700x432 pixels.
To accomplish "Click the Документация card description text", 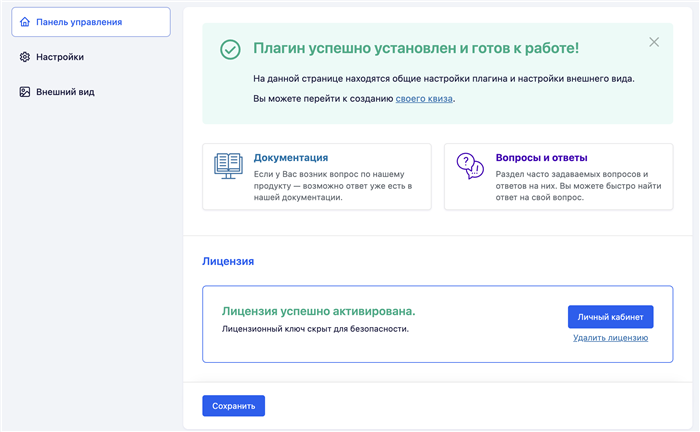I will (x=333, y=186).
